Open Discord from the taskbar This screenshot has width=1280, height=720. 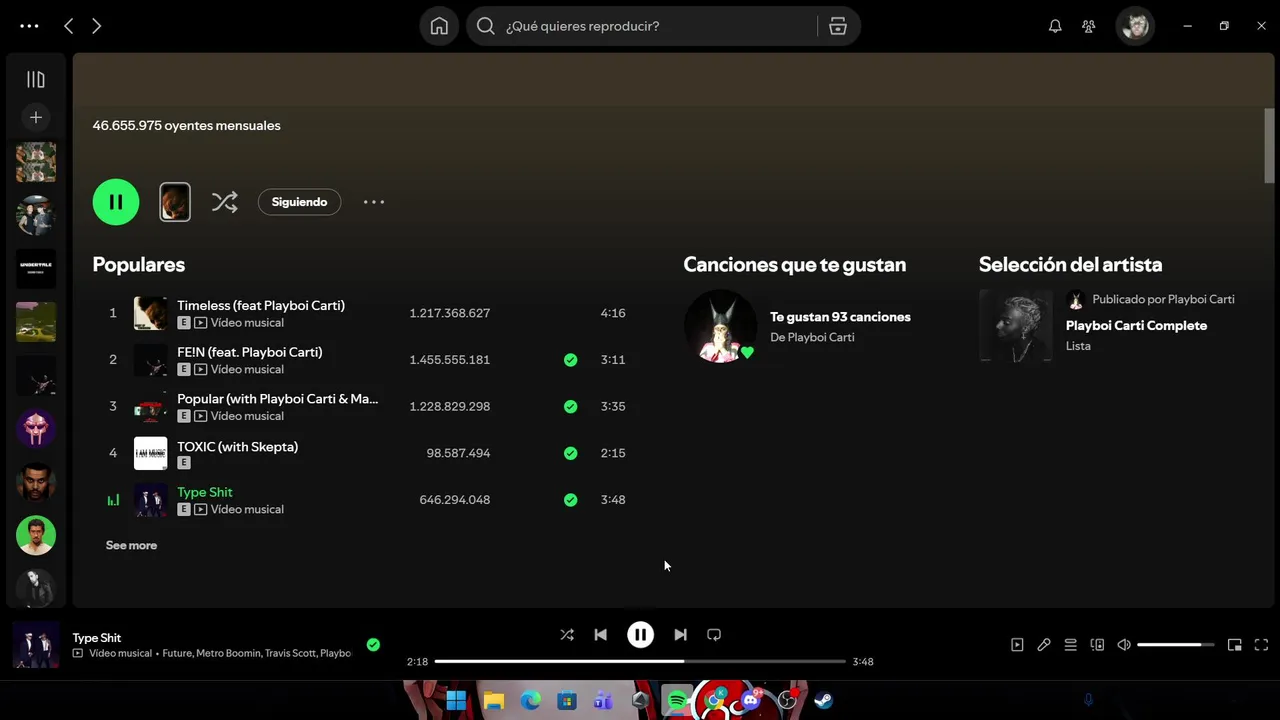pos(751,700)
